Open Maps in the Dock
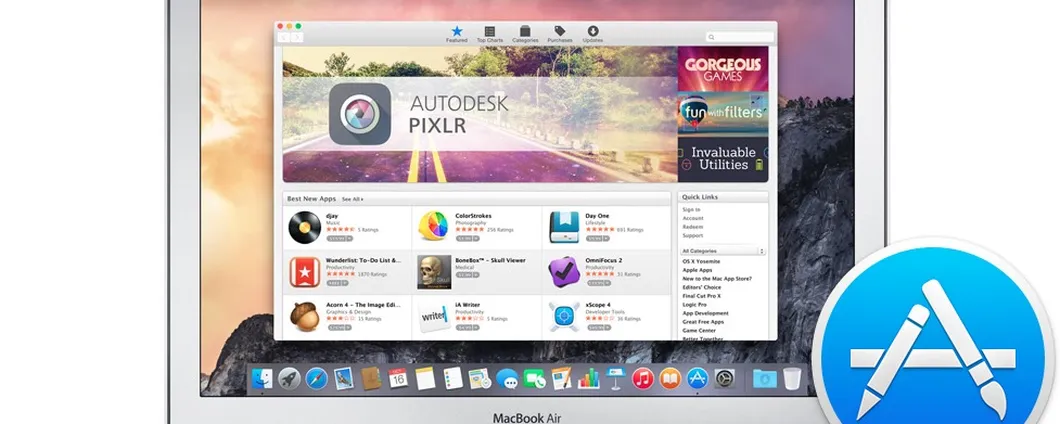This screenshot has width=1060, height=424. [x=479, y=378]
